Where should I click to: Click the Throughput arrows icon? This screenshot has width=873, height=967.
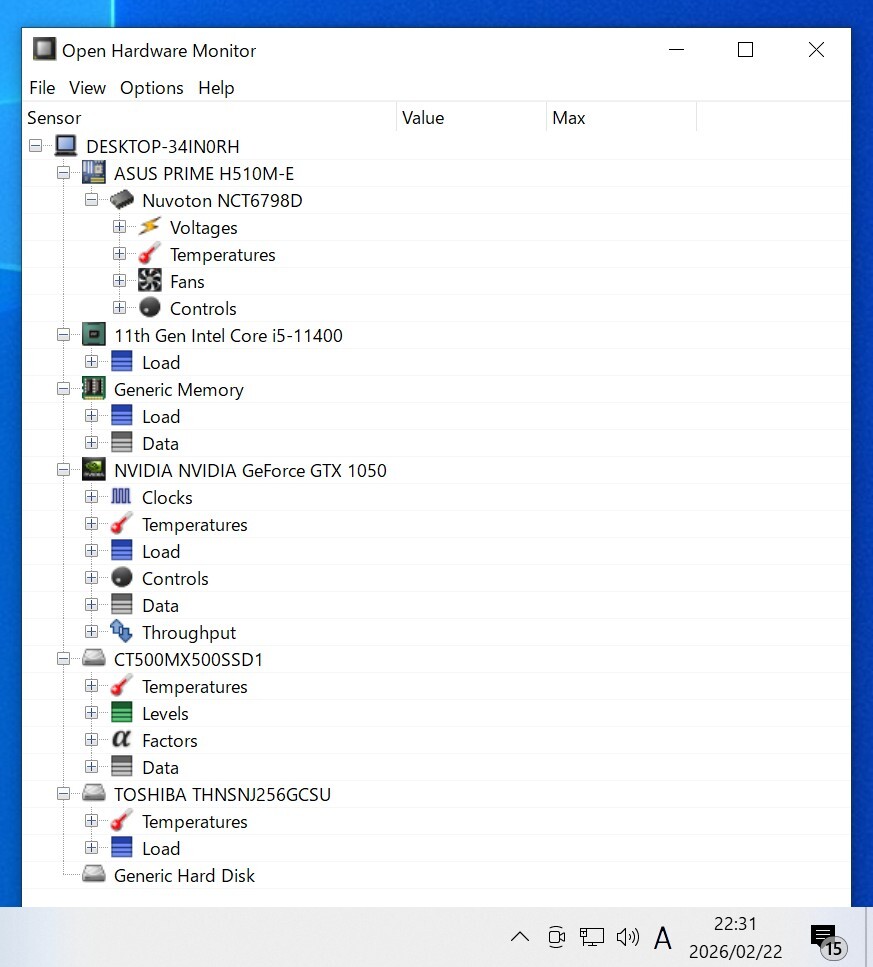(x=121, y=632)
